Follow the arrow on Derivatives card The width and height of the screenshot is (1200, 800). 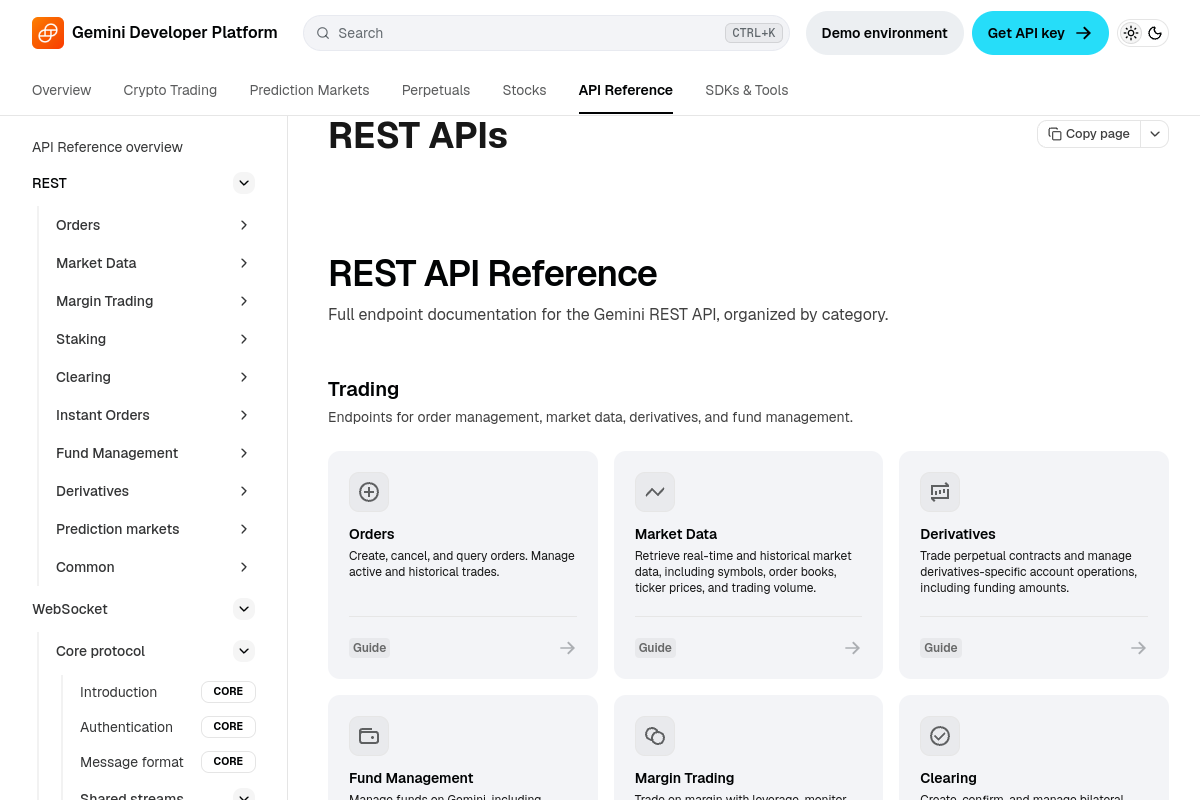(x=1138, y=648)
